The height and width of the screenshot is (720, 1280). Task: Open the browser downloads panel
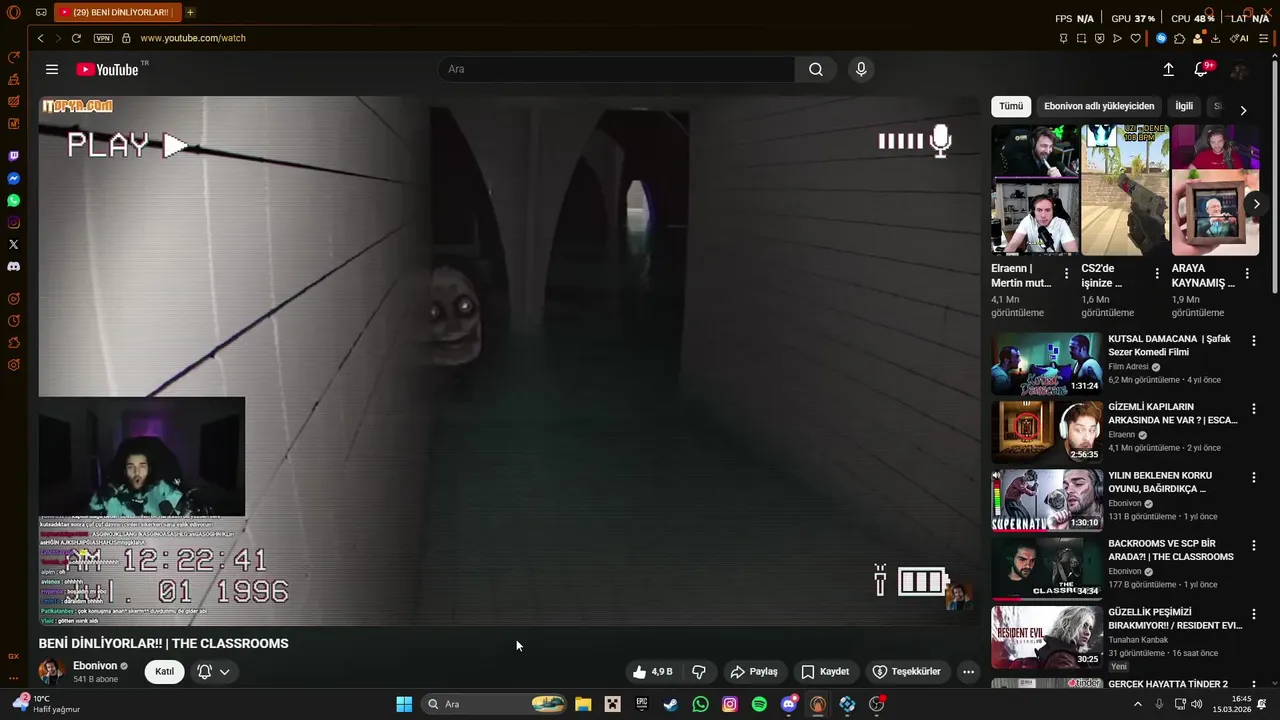(x=1215, y=38)
